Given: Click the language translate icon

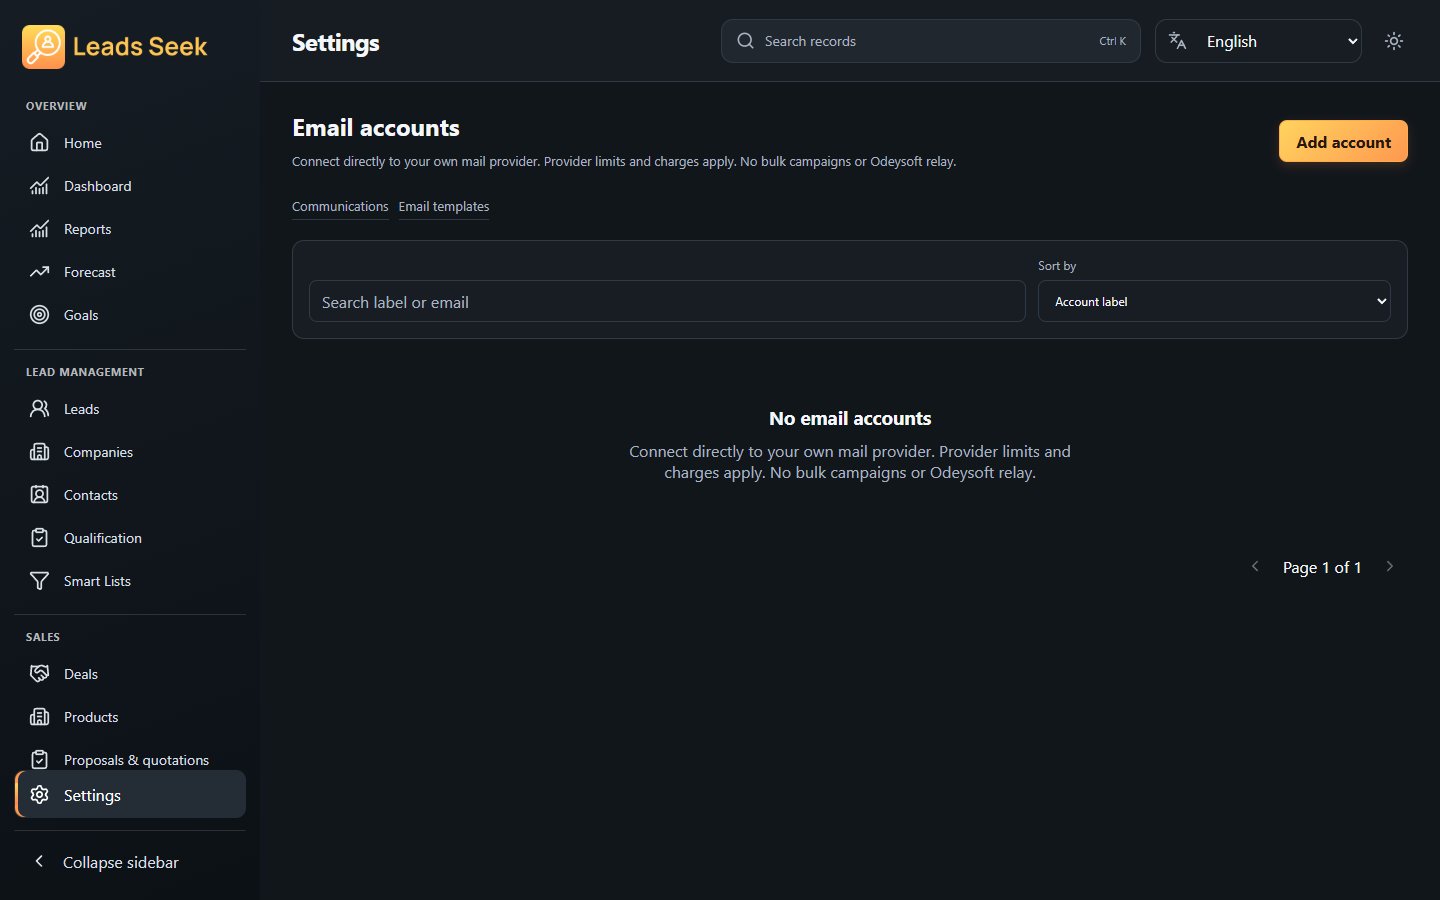Looking at the screenshot, I should (x=1178, y=41).
